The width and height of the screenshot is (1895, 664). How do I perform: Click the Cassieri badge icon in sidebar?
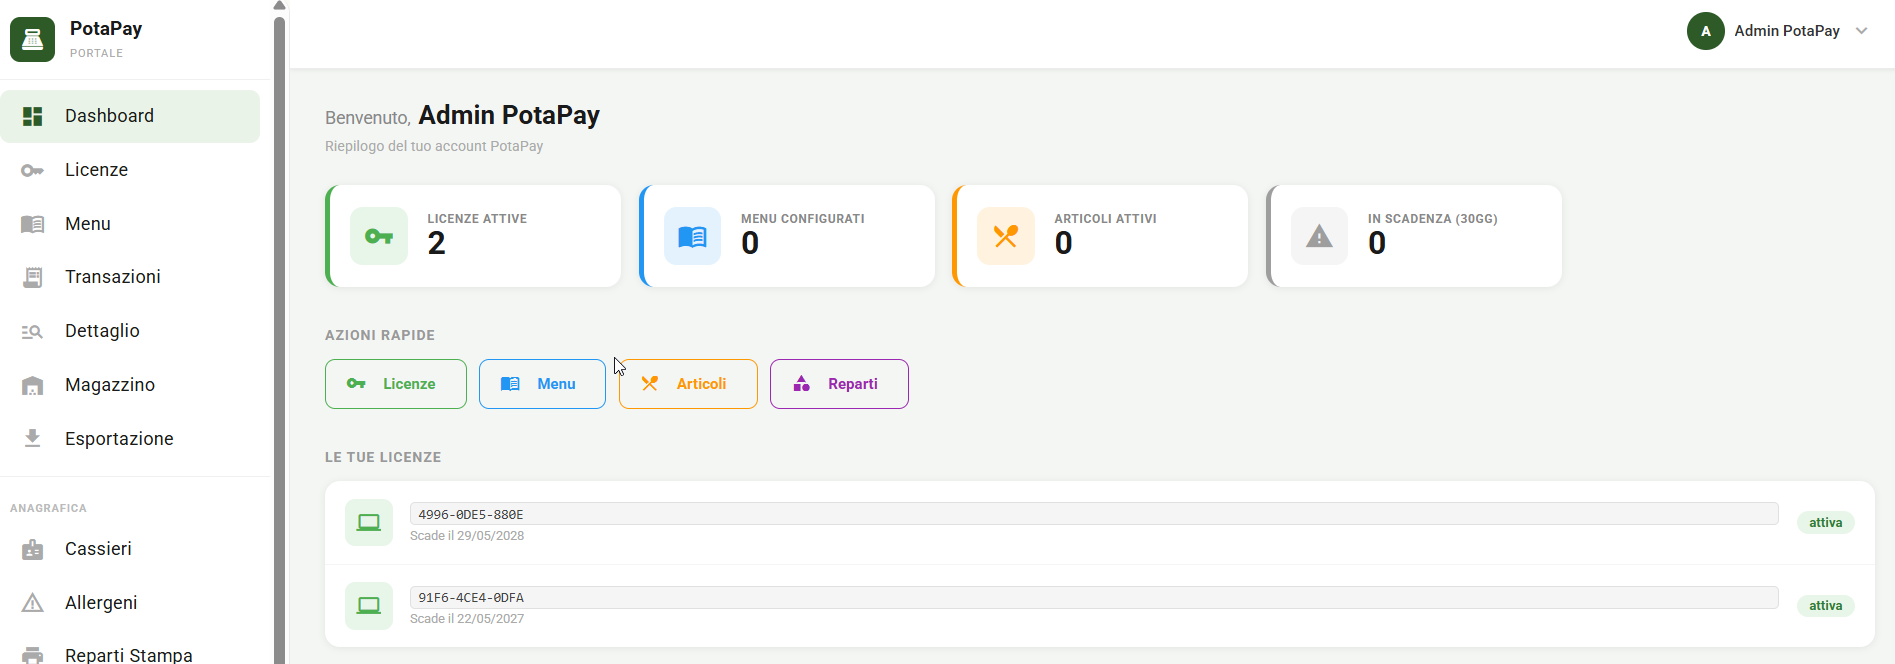32,549
